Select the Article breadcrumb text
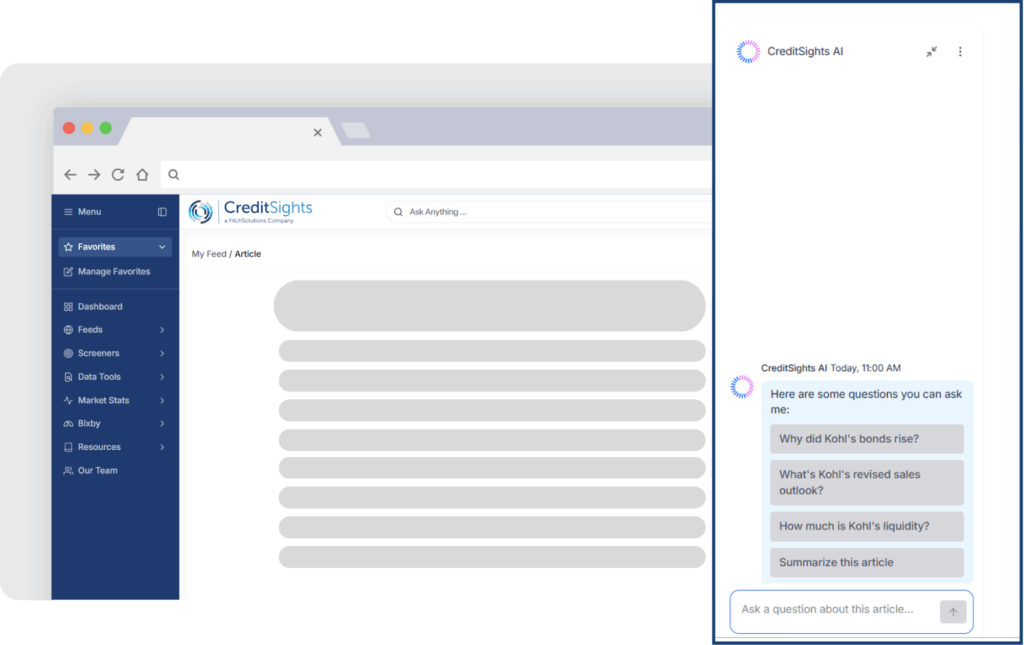 point(248,254)
